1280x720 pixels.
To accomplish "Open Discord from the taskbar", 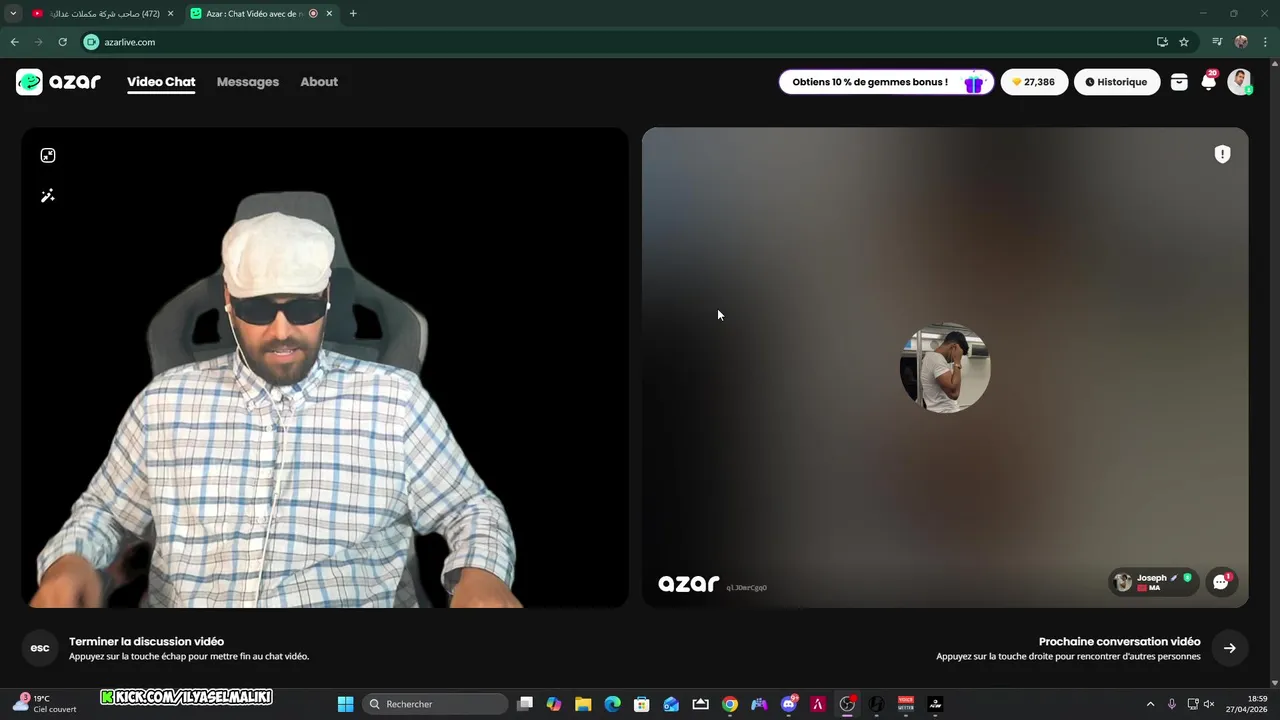I will pyautogui.click(x=789, y=704).
